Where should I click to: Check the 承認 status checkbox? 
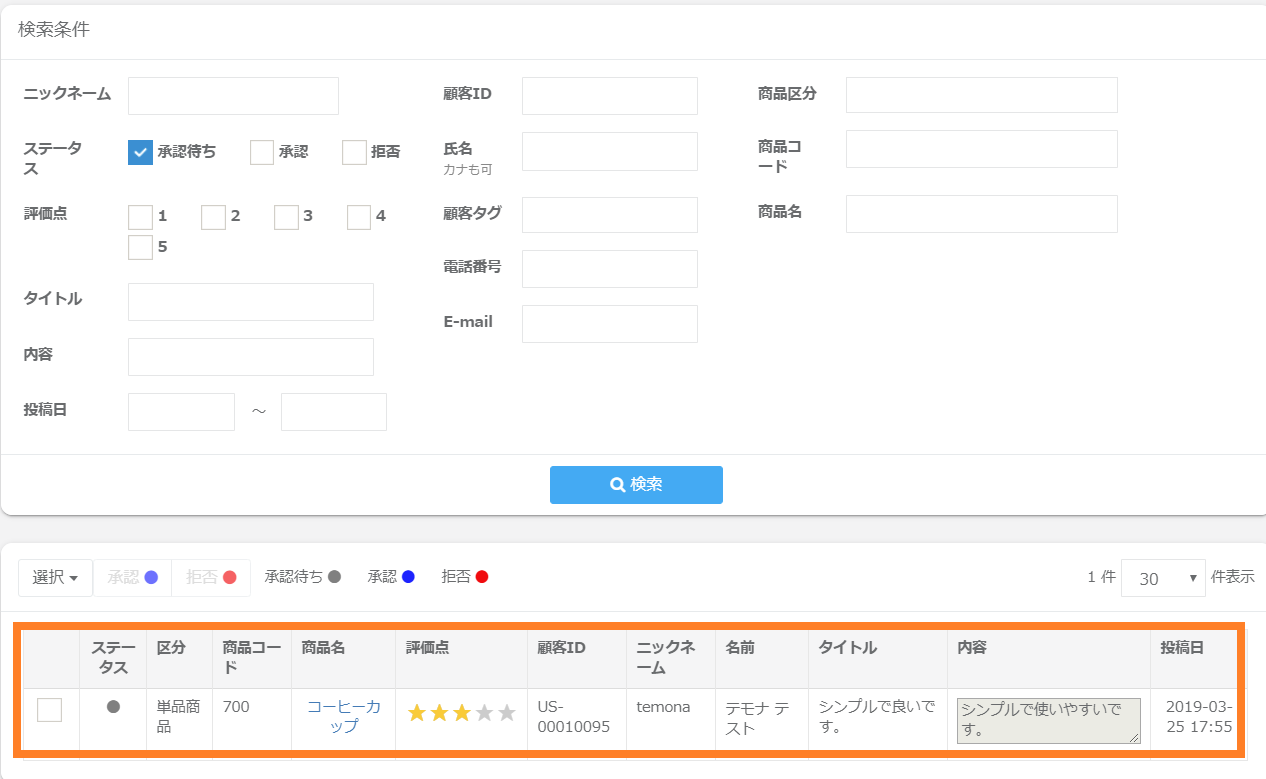[262, 152]
